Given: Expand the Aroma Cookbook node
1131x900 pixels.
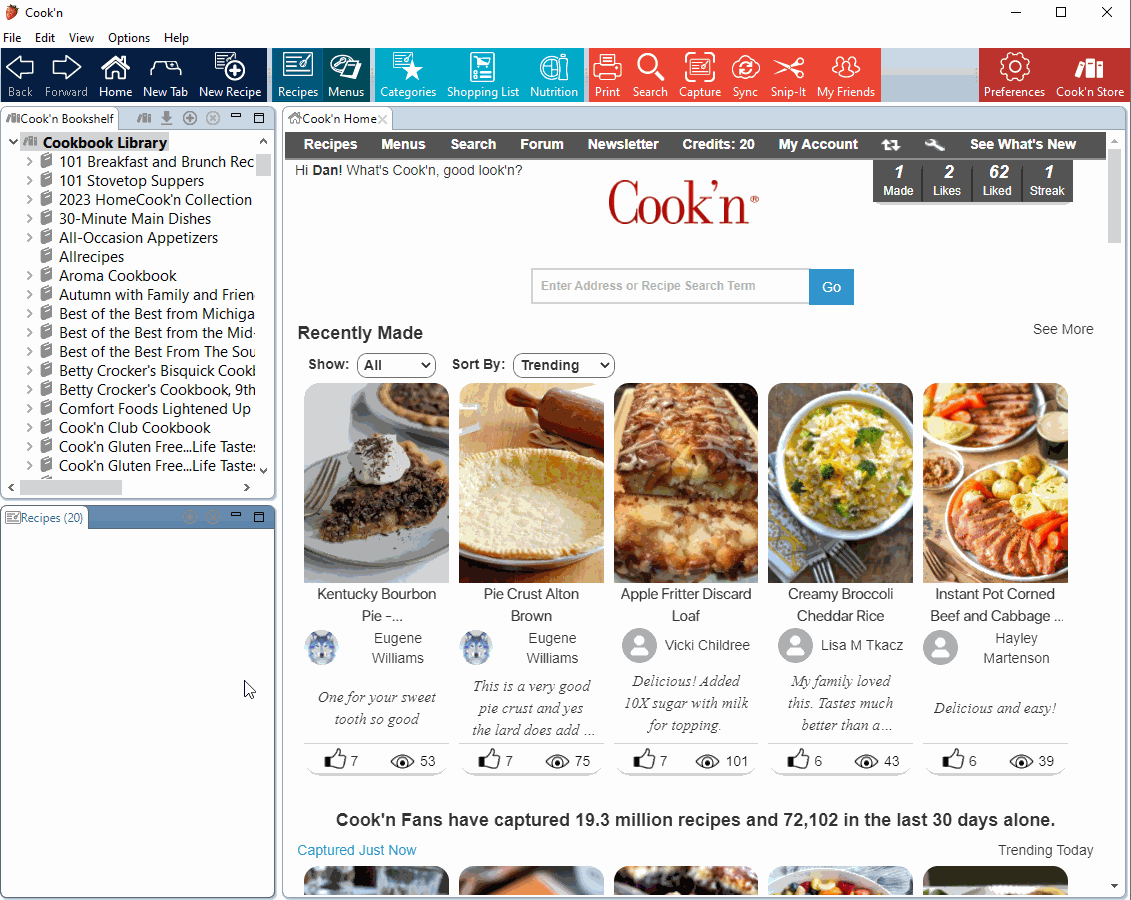Looking at the screenshot, I should pyautogui.click(x=30, y=275).
